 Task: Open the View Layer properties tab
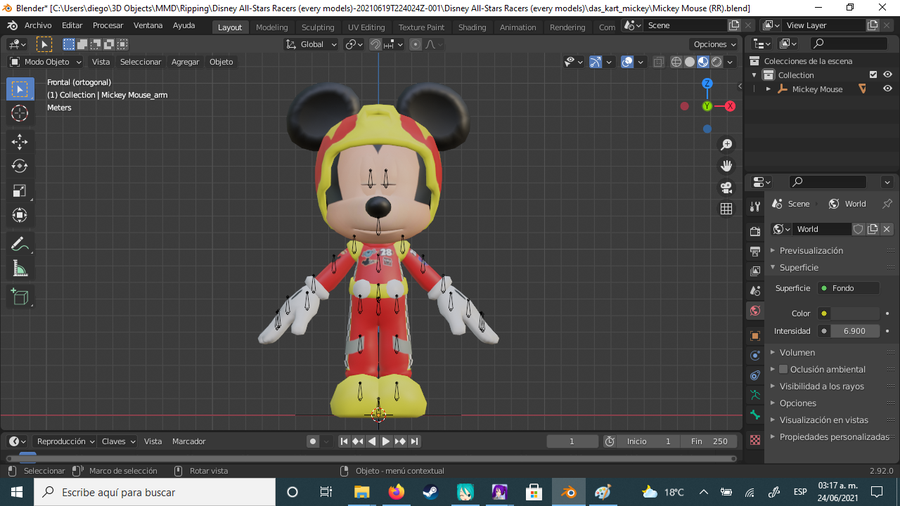[755, 271]
